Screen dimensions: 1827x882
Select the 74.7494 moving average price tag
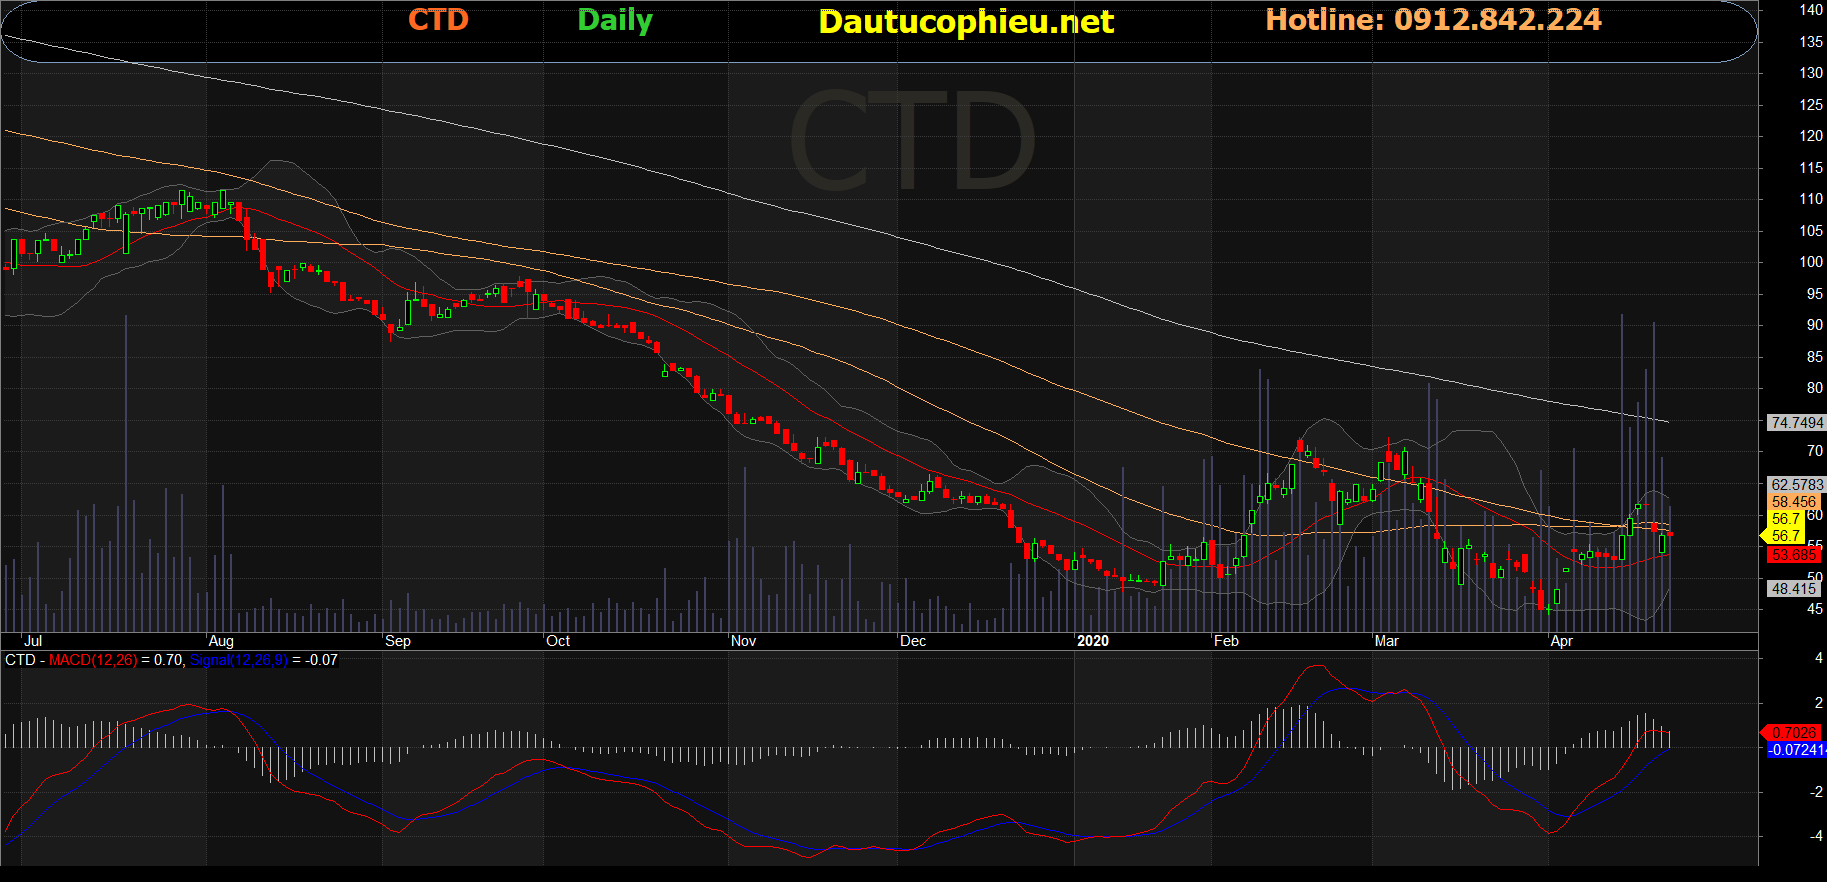click(1797, 423)
